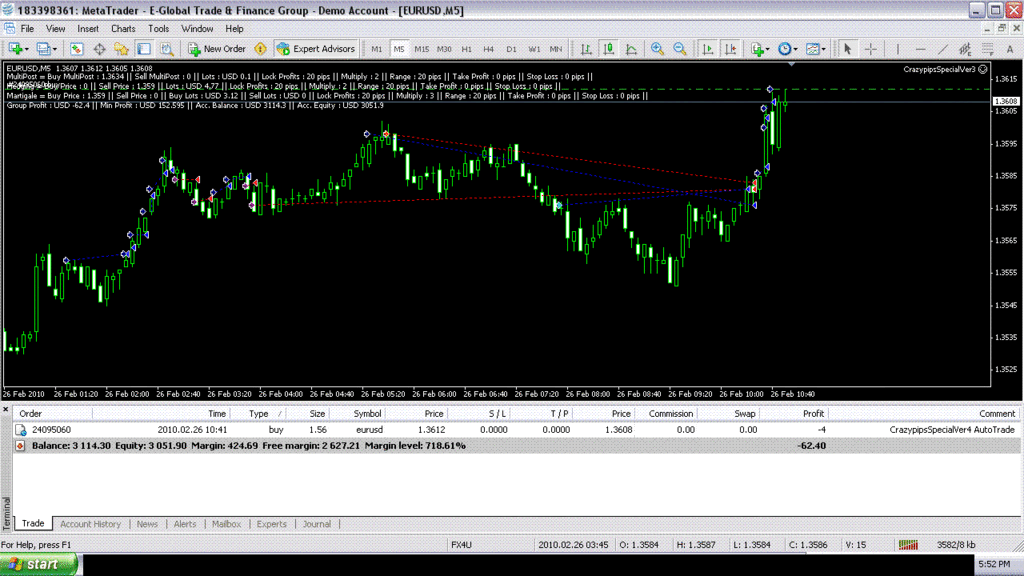
Task: Select the M1 timeframe
Action: click(377, 49)
